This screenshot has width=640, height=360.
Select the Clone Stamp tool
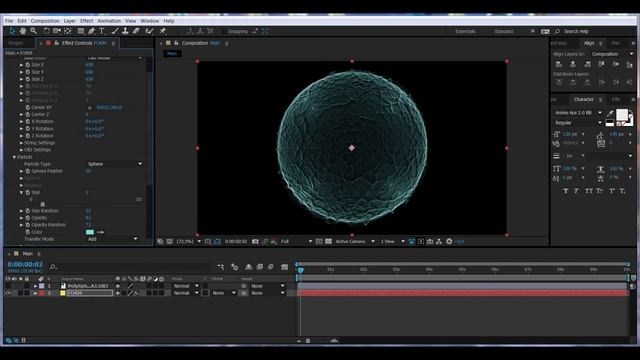tap(125, 31)
